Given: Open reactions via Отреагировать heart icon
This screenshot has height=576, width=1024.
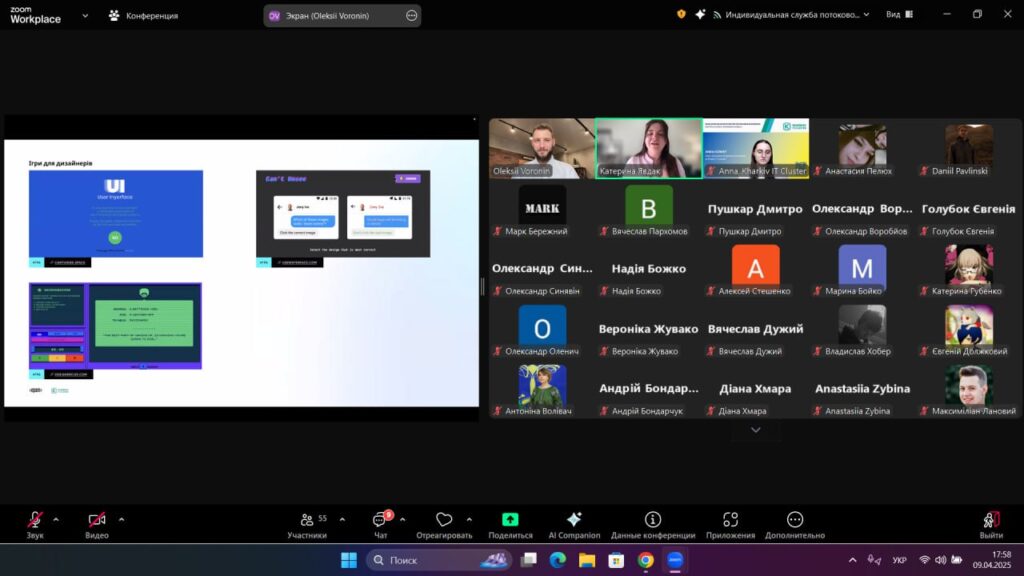Looking at the screenshot, I should (x=444, y=525).
